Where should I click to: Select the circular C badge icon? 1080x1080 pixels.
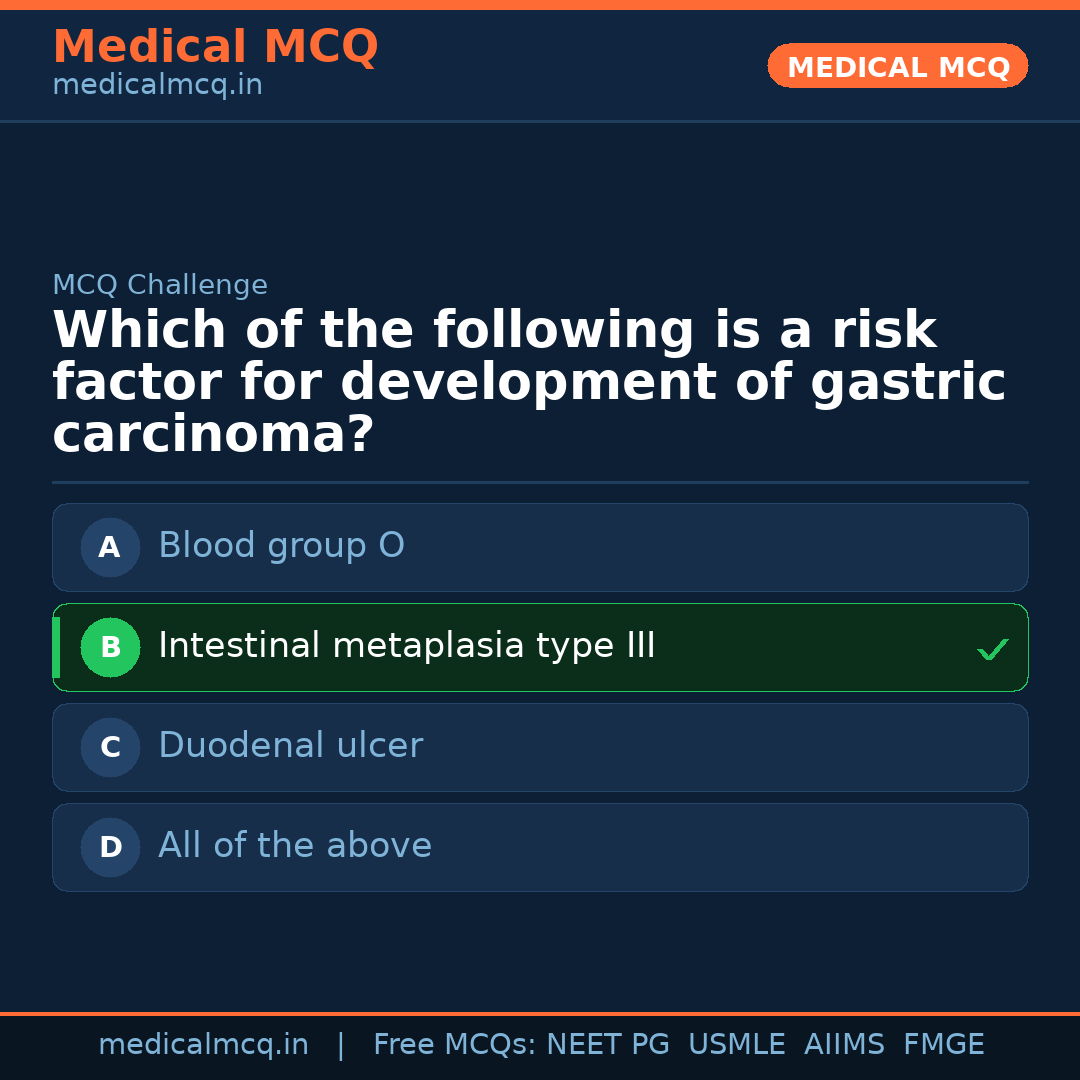coord(110,747)
